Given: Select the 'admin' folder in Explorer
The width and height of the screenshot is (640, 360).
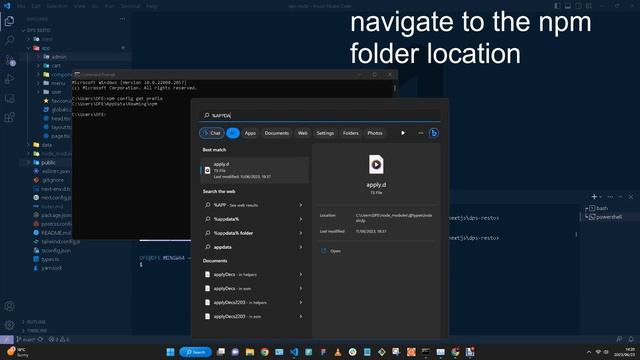Looking at the screenshot, I should point(59,57).
